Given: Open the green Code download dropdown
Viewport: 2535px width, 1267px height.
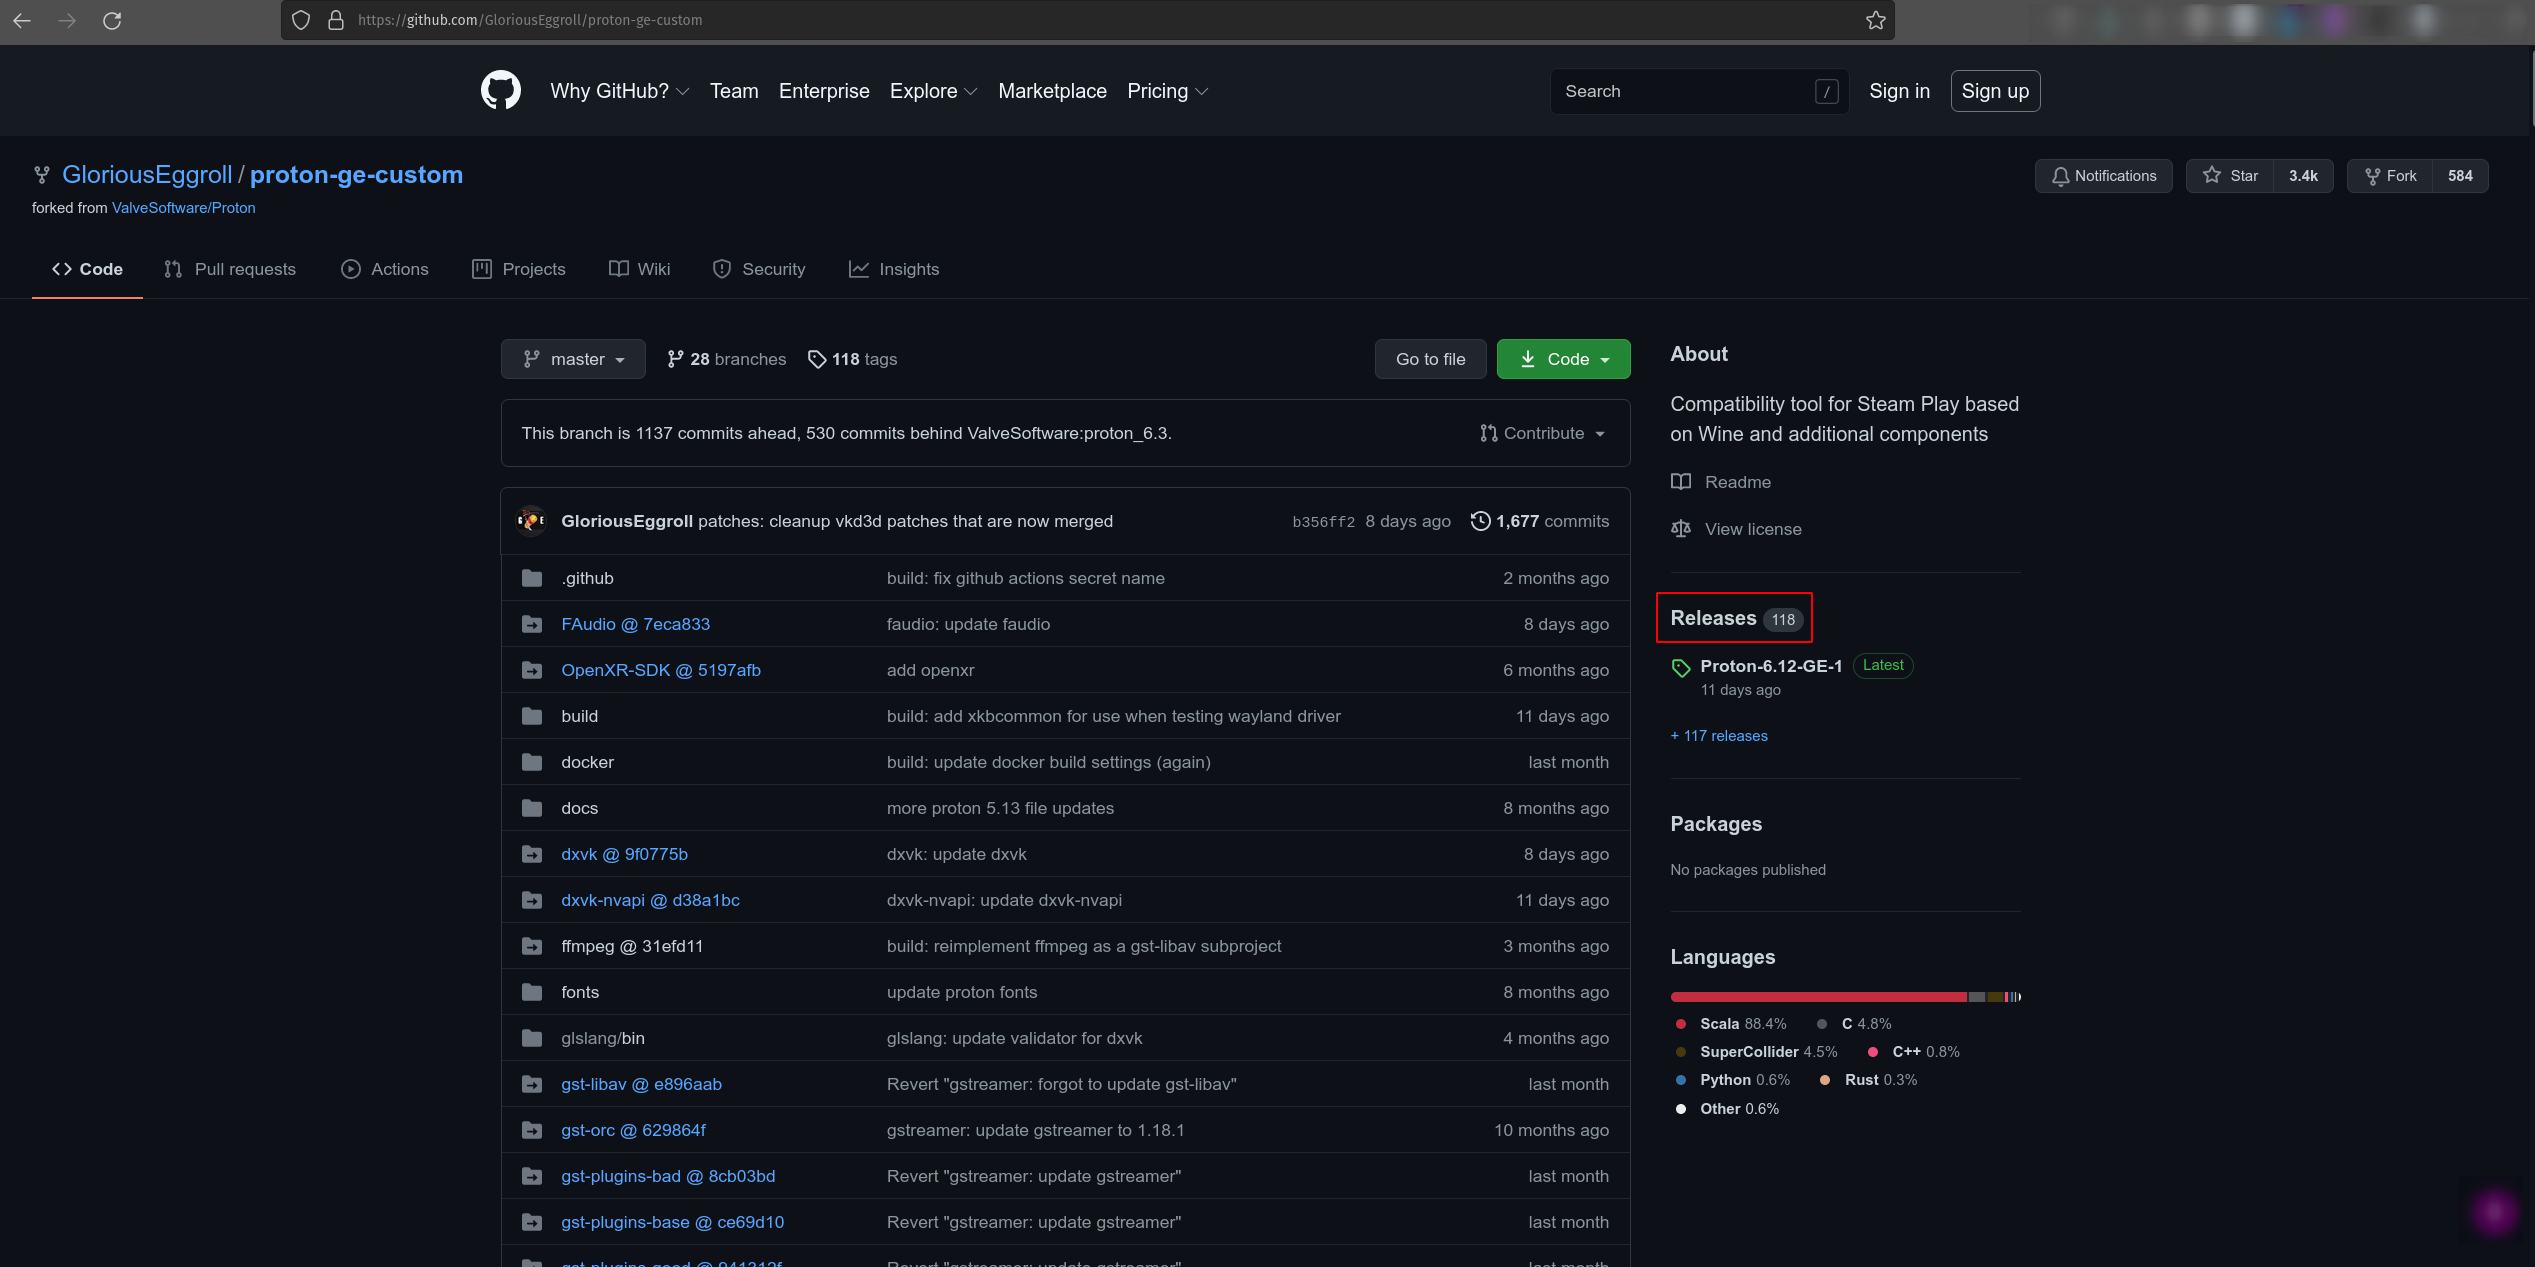Looking at the screenshot, I should pos(1563,359).
